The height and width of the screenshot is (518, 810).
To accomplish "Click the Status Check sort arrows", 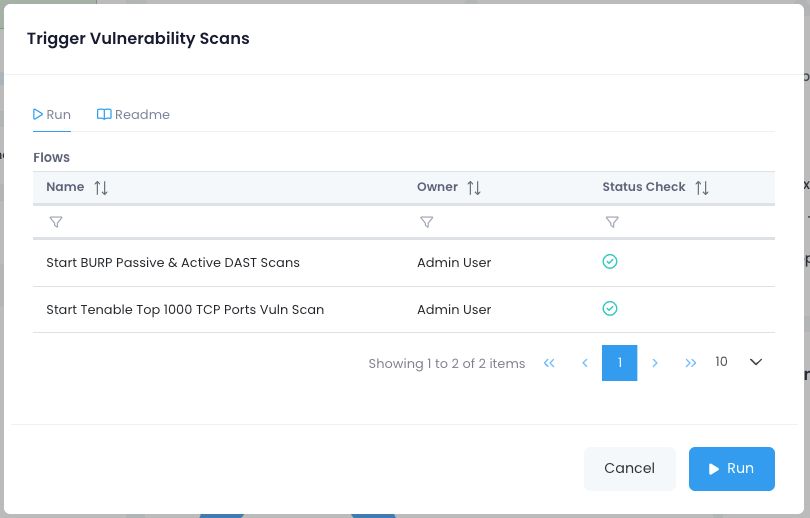I will 702,188.
